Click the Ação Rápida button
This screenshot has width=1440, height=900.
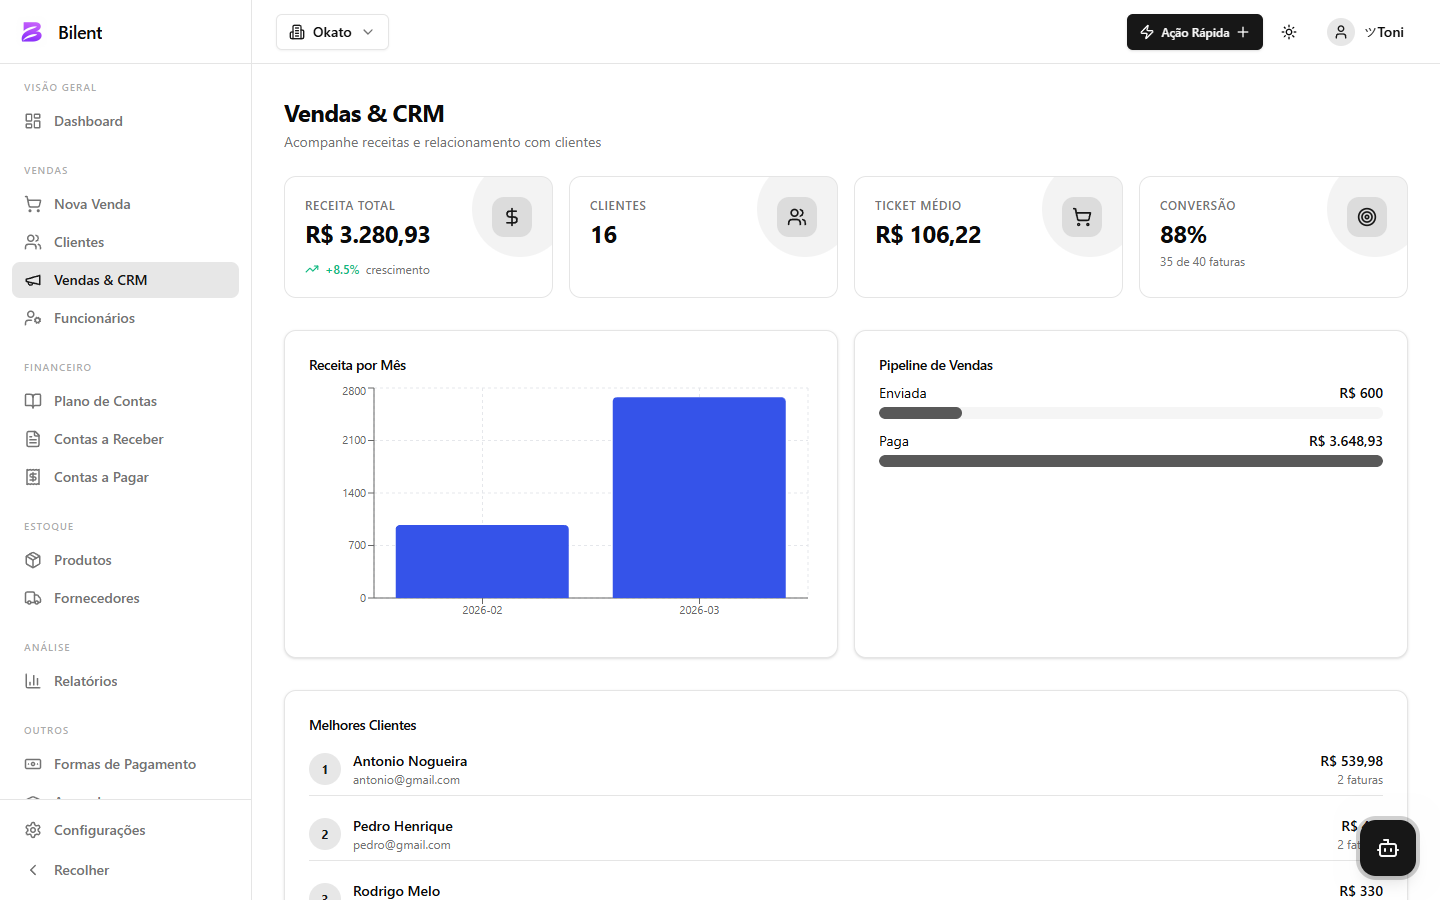(1194, 31)
